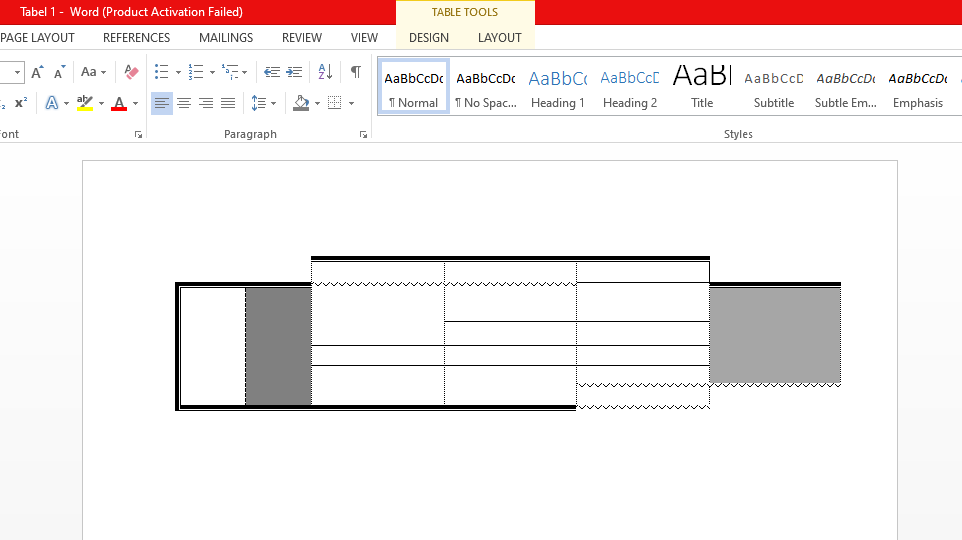Open numbering library dropdown arrow
The image size is (962, 540).
[212, 72]
